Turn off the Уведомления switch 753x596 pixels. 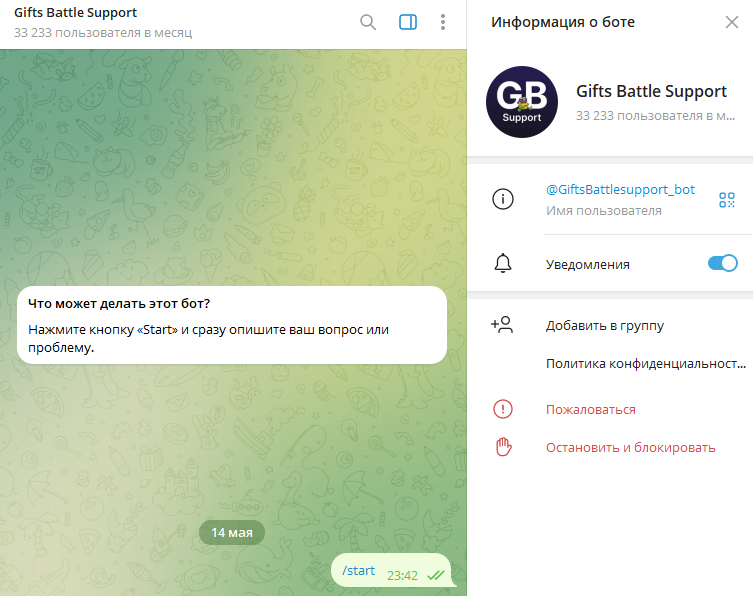(722, 263)
